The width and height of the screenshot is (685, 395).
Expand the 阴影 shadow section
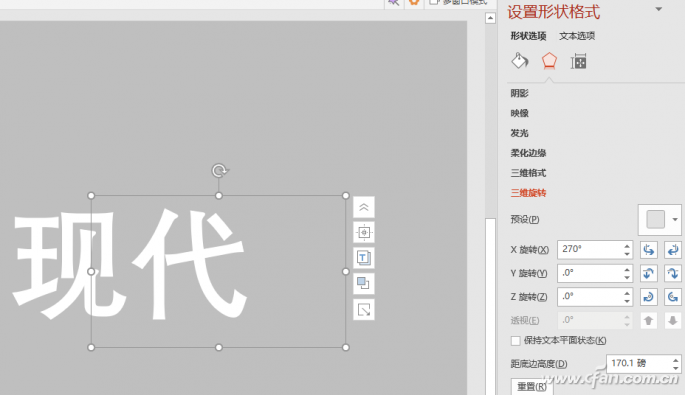coord(519,93)
